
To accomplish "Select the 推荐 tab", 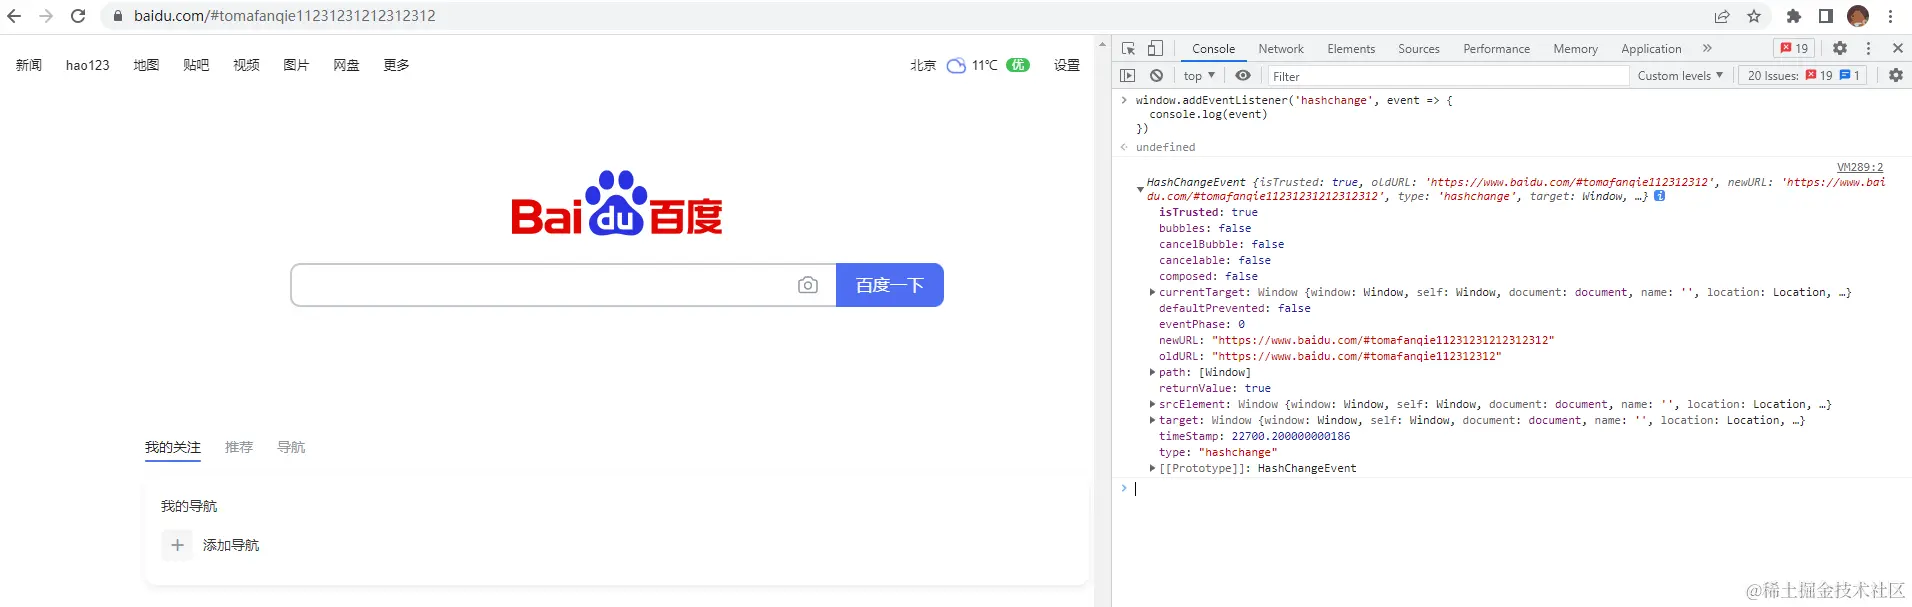I will [239, 447].
